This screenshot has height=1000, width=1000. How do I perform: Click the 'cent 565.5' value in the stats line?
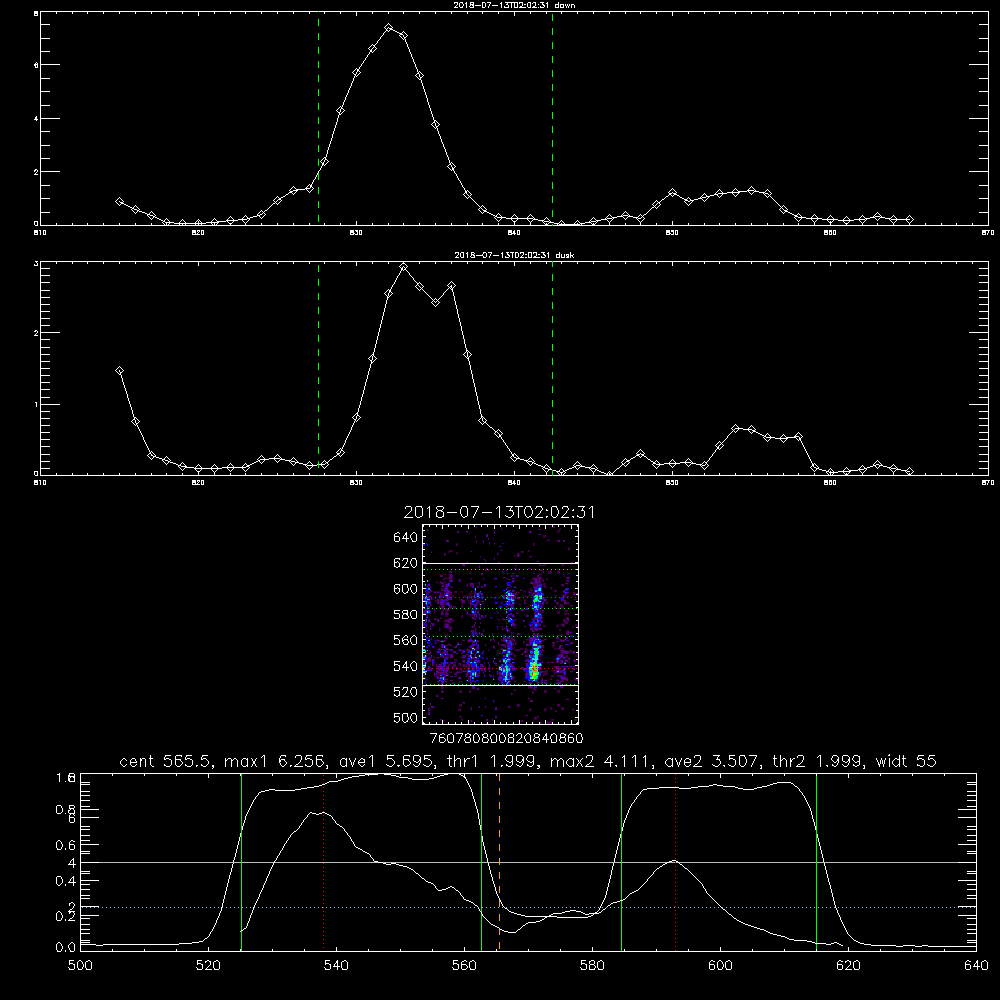coord(165,761)
